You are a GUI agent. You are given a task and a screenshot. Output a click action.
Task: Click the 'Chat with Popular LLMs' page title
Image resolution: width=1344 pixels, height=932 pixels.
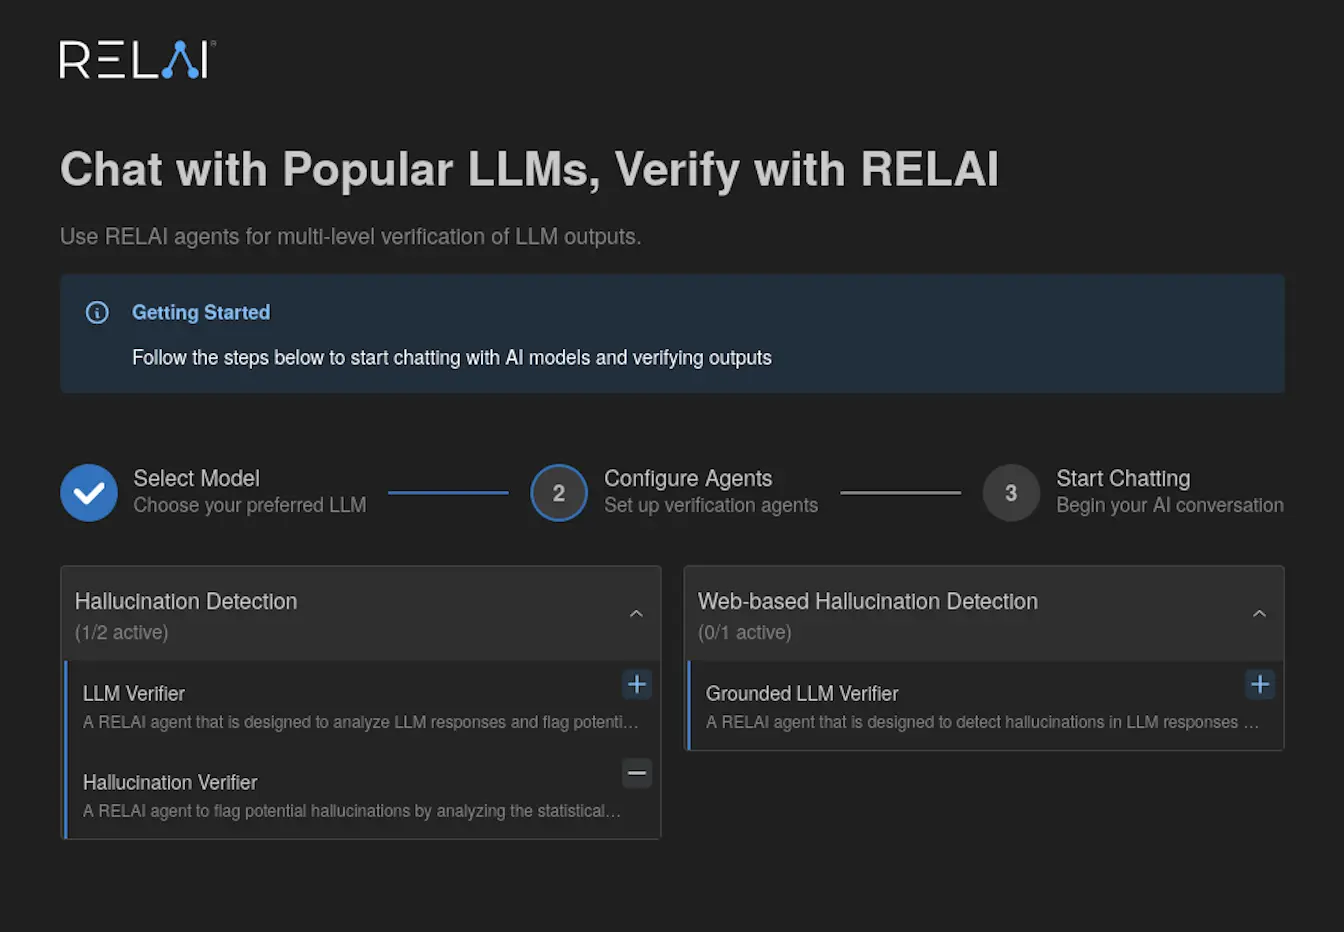(x=529, y=169)
